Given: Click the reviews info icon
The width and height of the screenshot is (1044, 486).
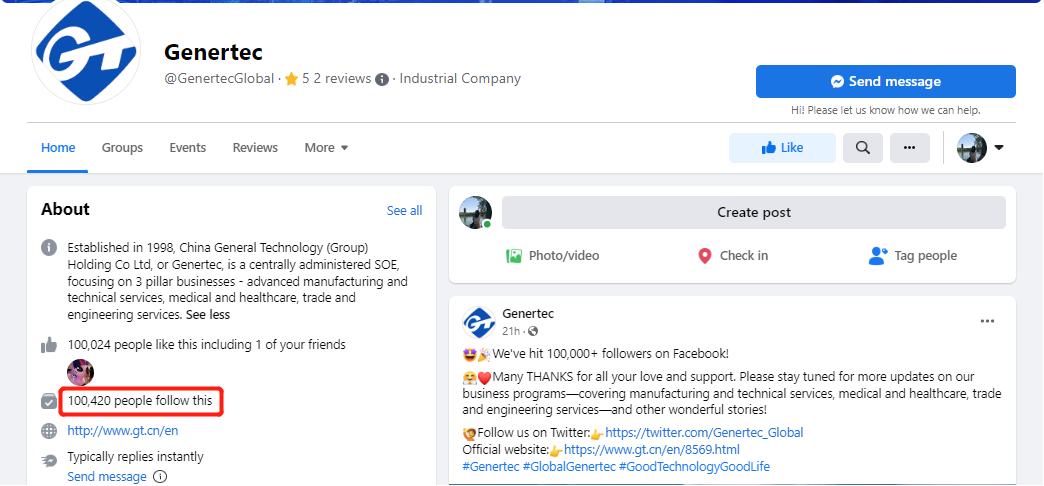Looking at the screenshot, I should point(382,79).
